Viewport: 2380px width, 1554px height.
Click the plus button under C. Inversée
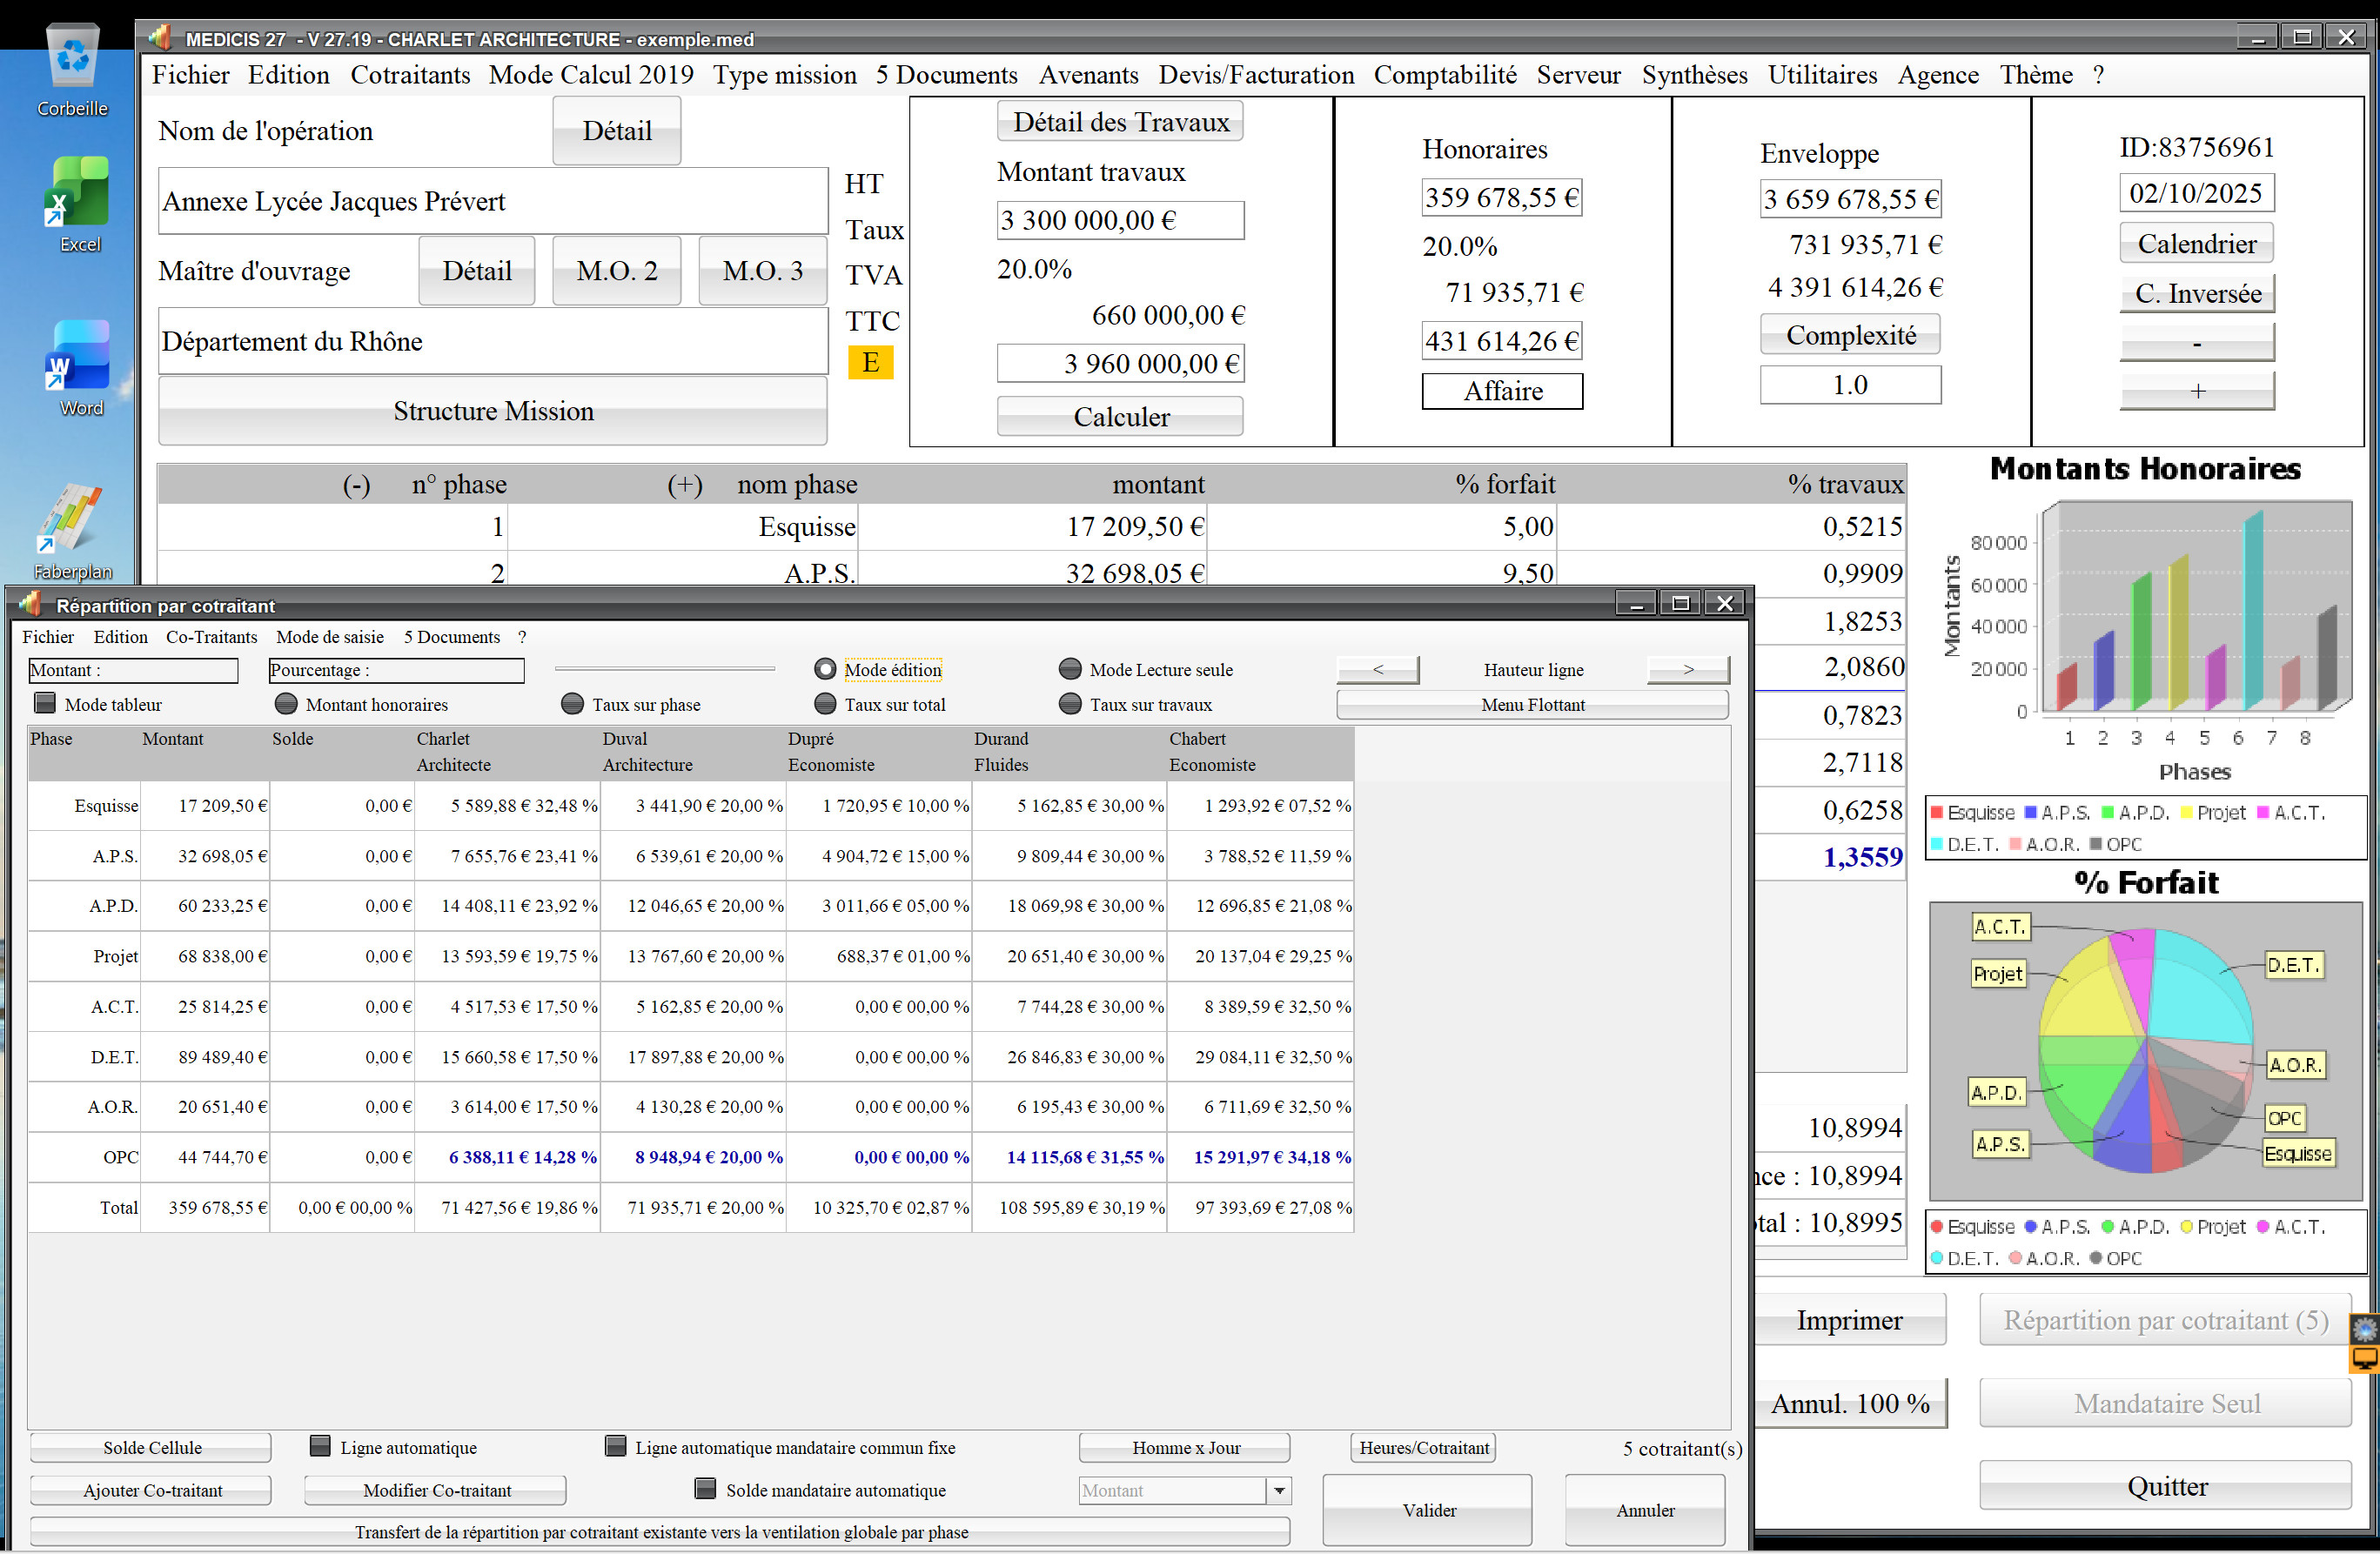2197,391
